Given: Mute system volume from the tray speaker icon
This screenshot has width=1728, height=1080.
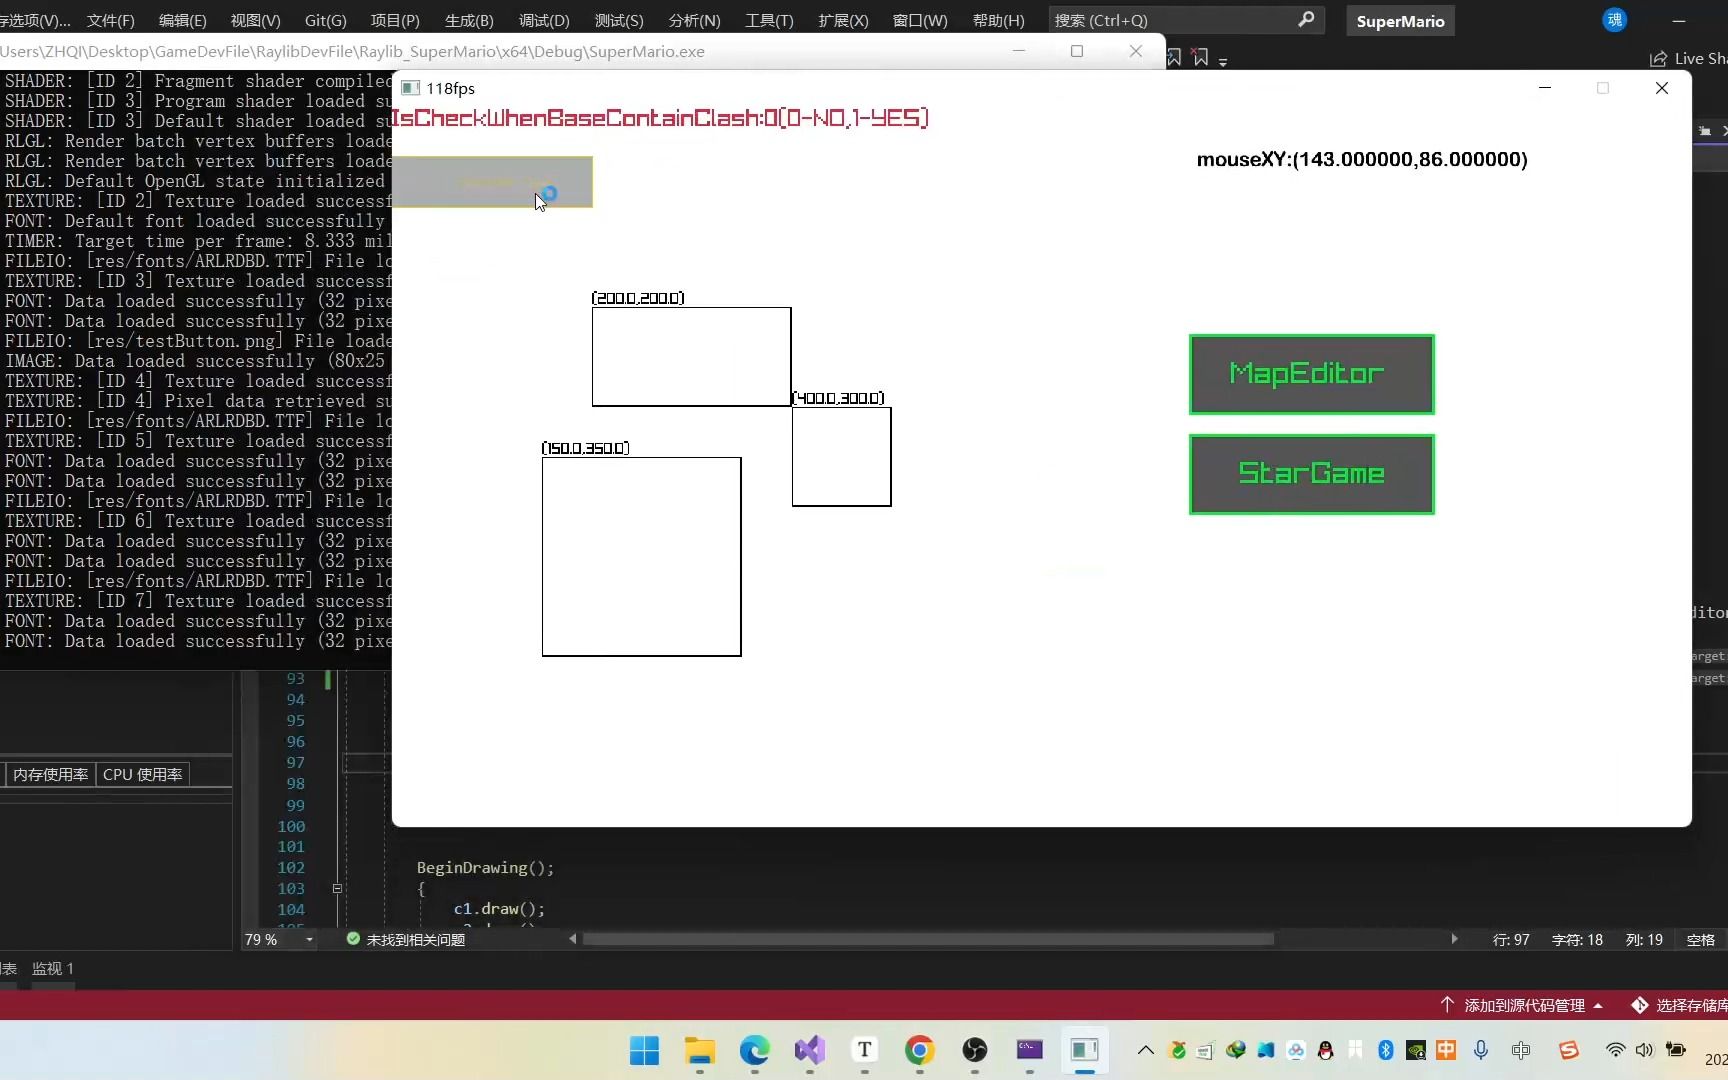Looking at the screenshot, I should point(1645,1050).
